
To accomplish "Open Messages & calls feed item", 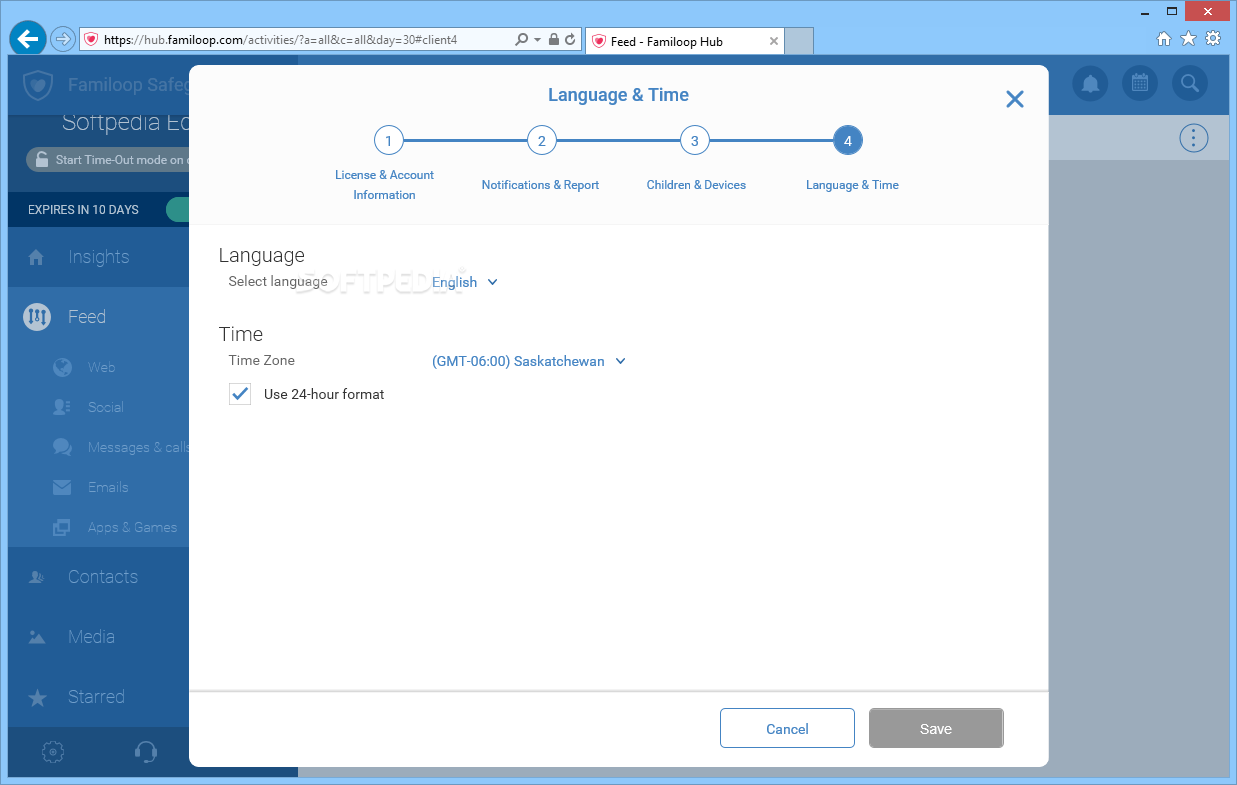I will pyautogui.click(x=137, y=447).
